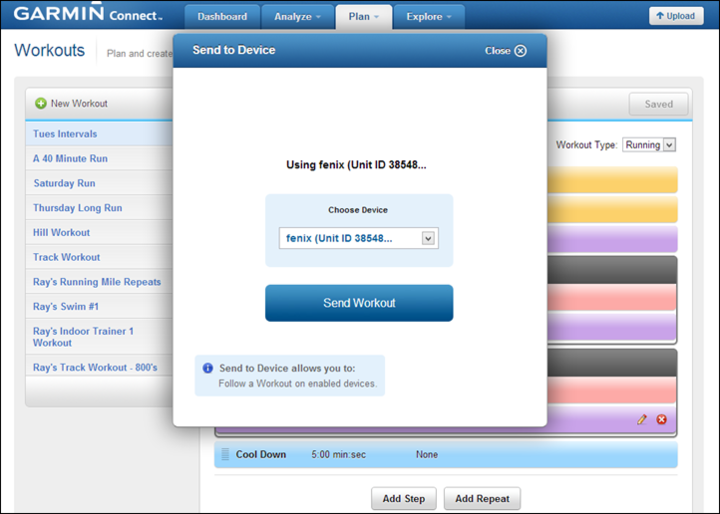Open the Explore tab
This screenshot has width=720, height=514.
pos(429,17)
